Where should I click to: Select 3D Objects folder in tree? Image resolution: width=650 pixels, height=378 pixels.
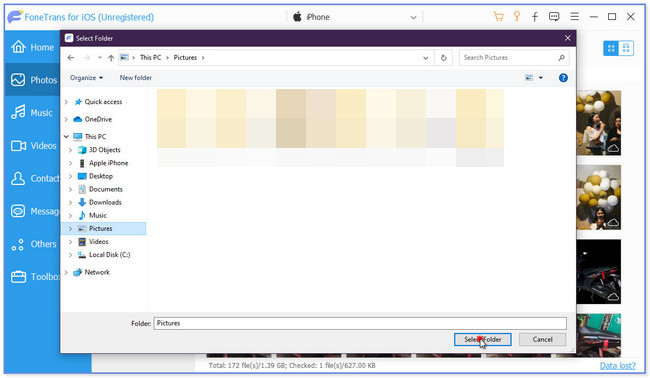click(x=104, y=150)
